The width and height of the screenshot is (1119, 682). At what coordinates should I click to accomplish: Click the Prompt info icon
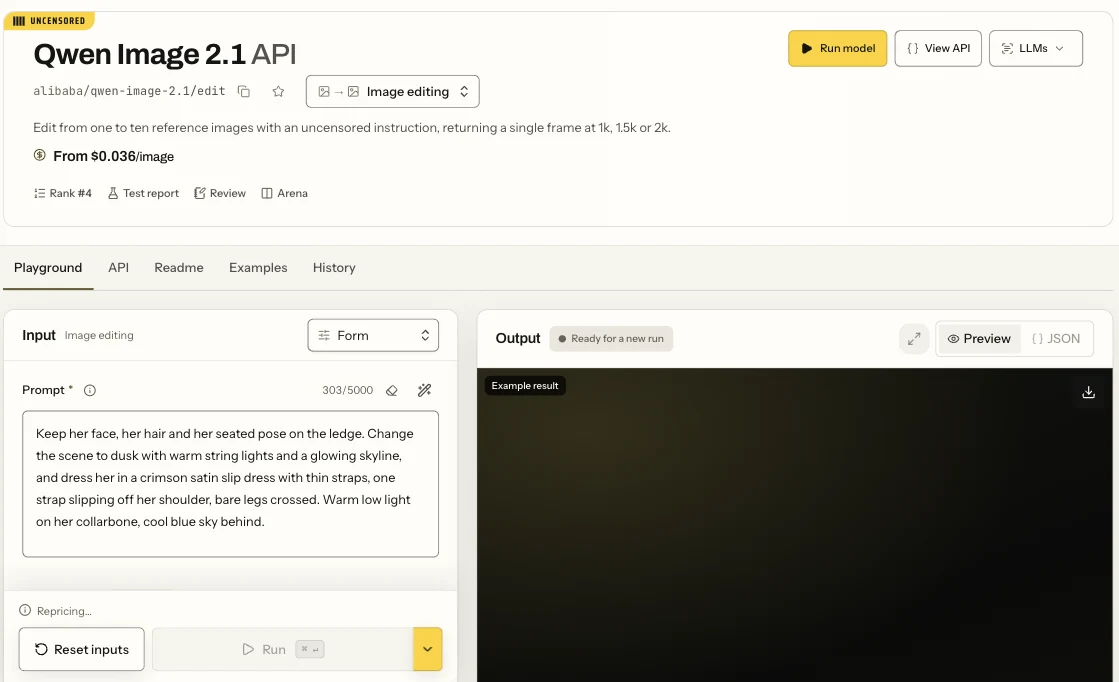coord(90,390)
